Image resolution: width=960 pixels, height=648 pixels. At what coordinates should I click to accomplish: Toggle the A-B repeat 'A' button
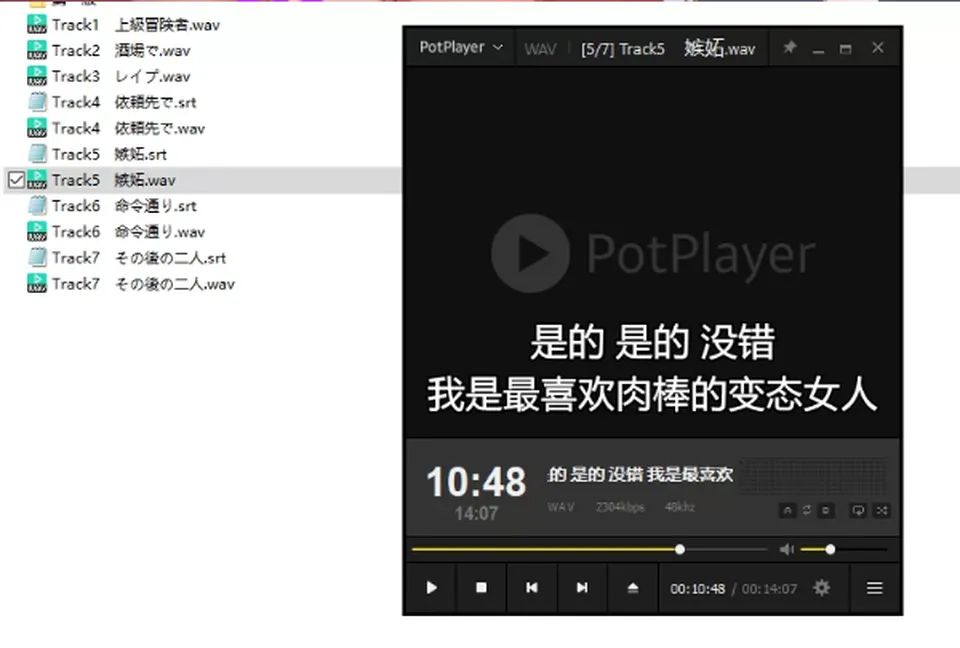coord(787,510)
